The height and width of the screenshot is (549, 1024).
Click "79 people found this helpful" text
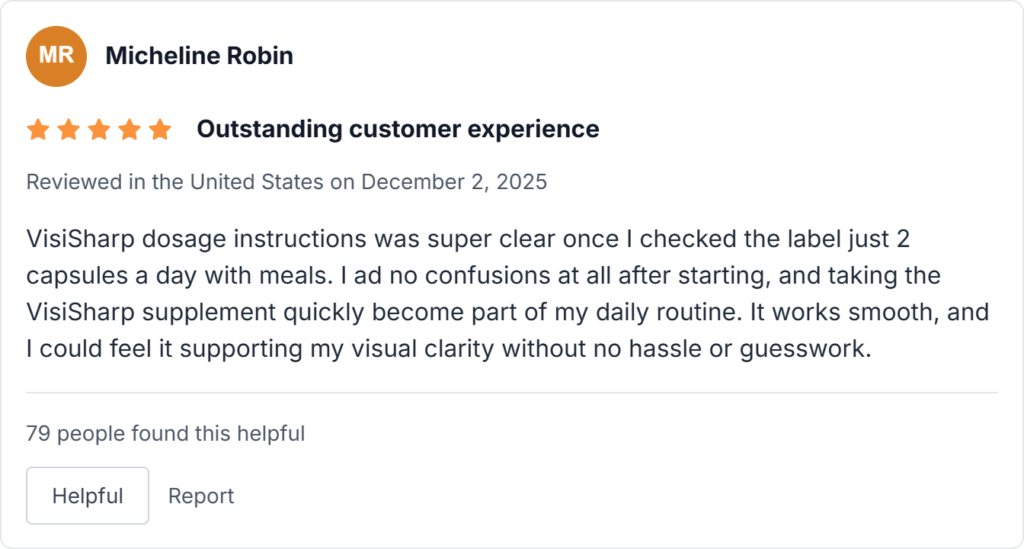click(165, 434)
